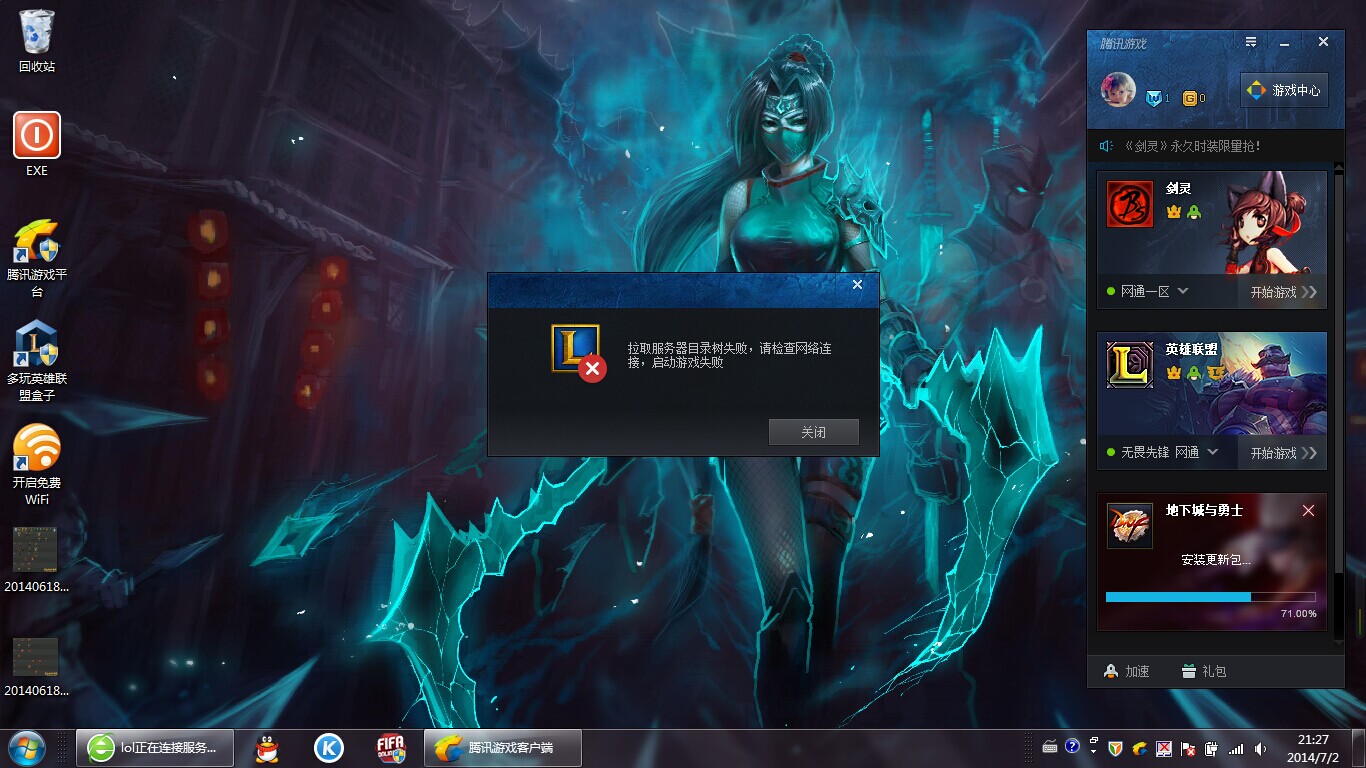Close the League error dialog with its X
The width and height of the screenshot is (1366, 768).
pos(857,285)
